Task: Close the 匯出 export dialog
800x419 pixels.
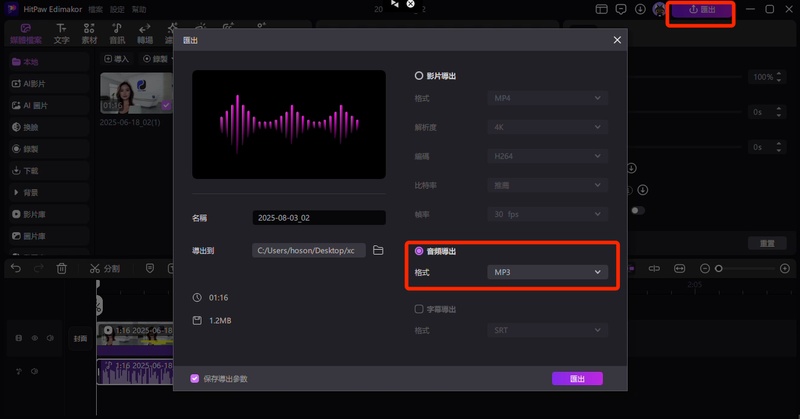Action: point(617,40)
